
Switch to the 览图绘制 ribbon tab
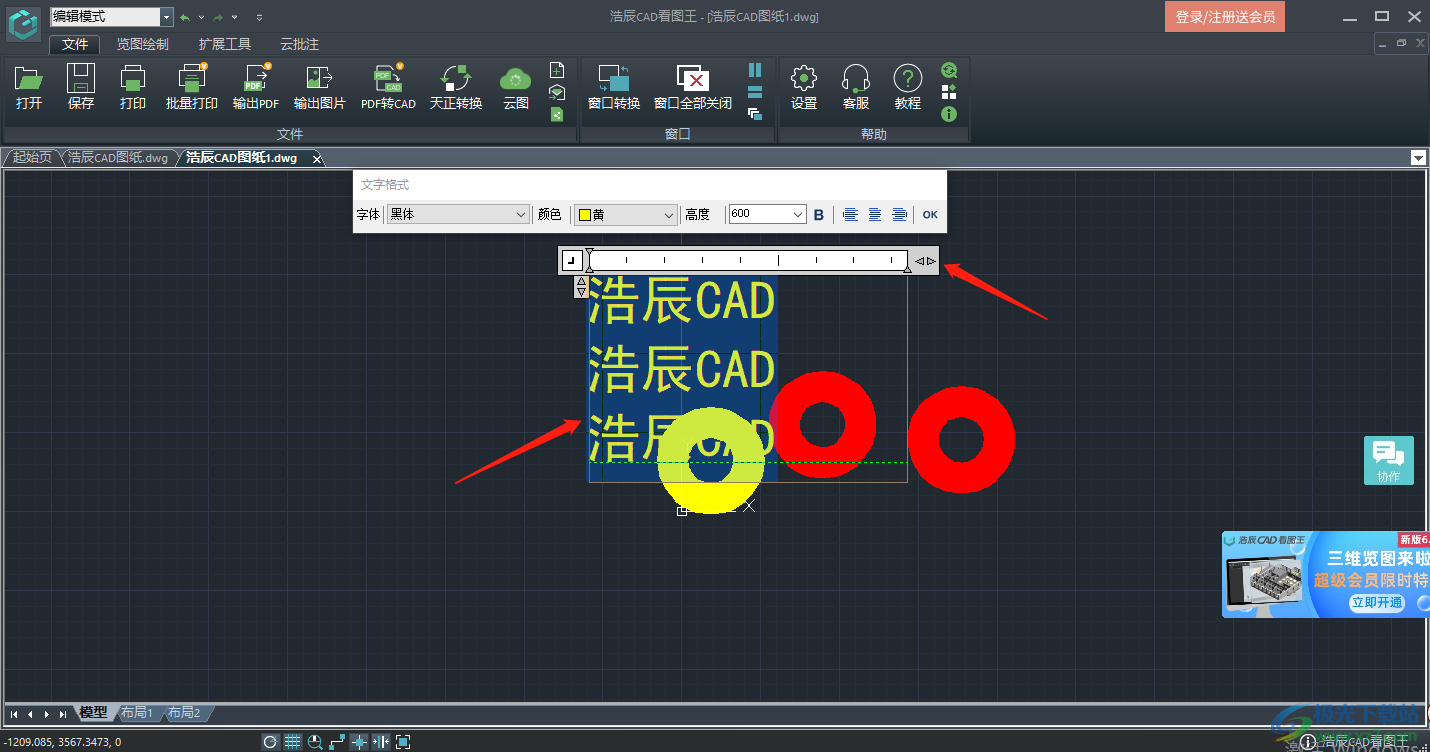[142, 44]
